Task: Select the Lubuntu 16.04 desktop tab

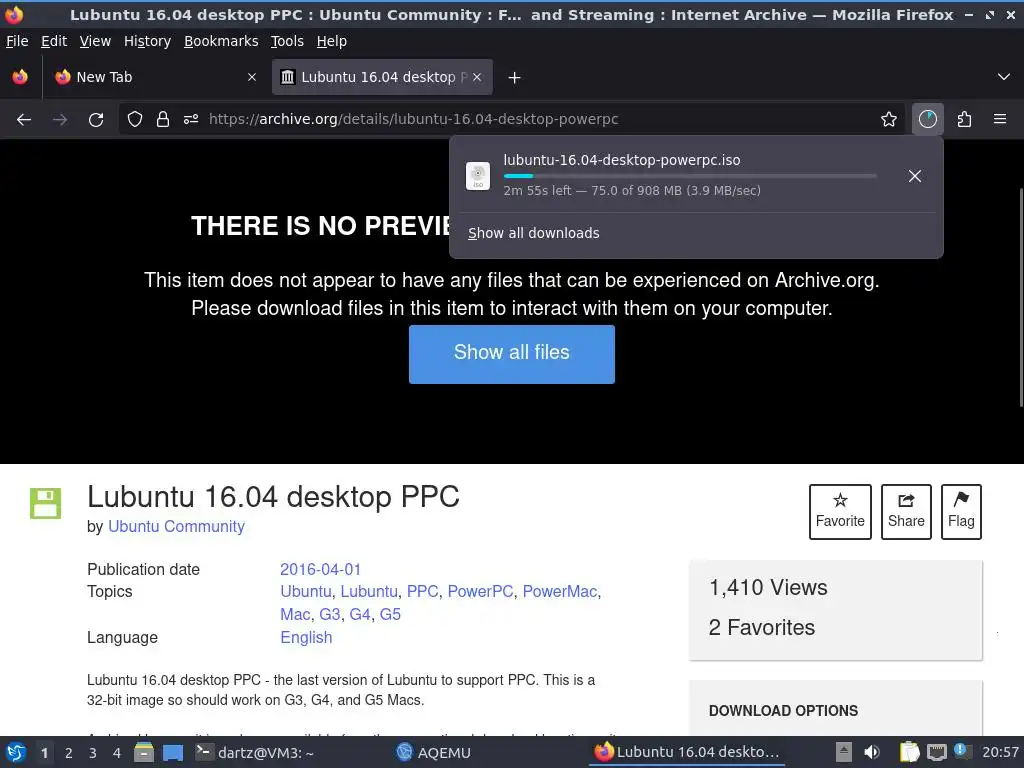Action: tap(382, 77)
